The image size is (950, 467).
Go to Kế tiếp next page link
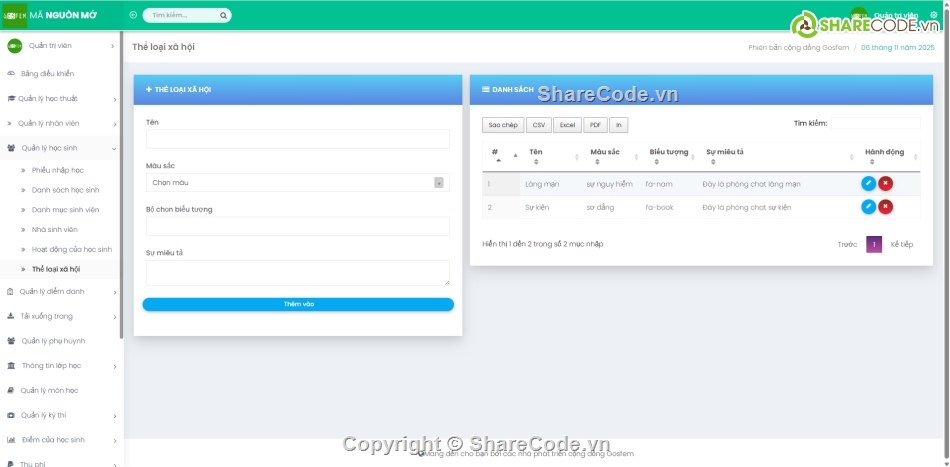point(902,244)
